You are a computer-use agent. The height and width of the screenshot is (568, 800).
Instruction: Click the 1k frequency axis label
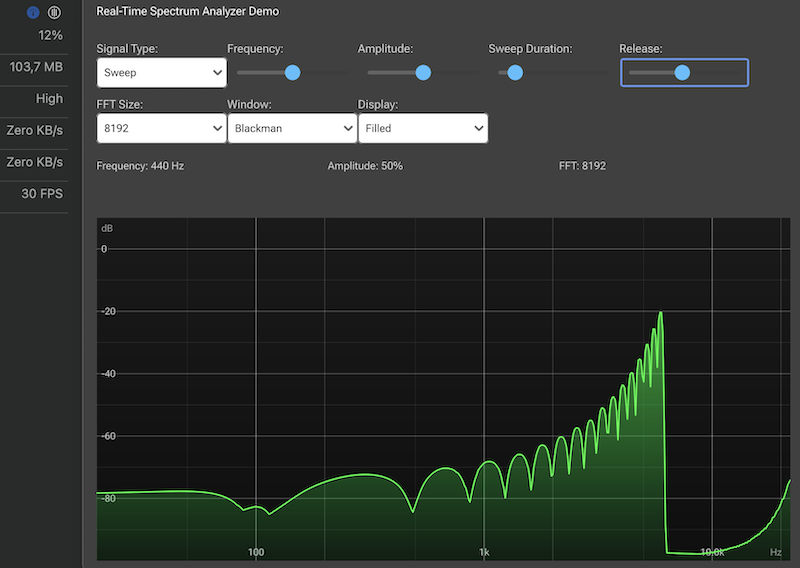(484, 552)
